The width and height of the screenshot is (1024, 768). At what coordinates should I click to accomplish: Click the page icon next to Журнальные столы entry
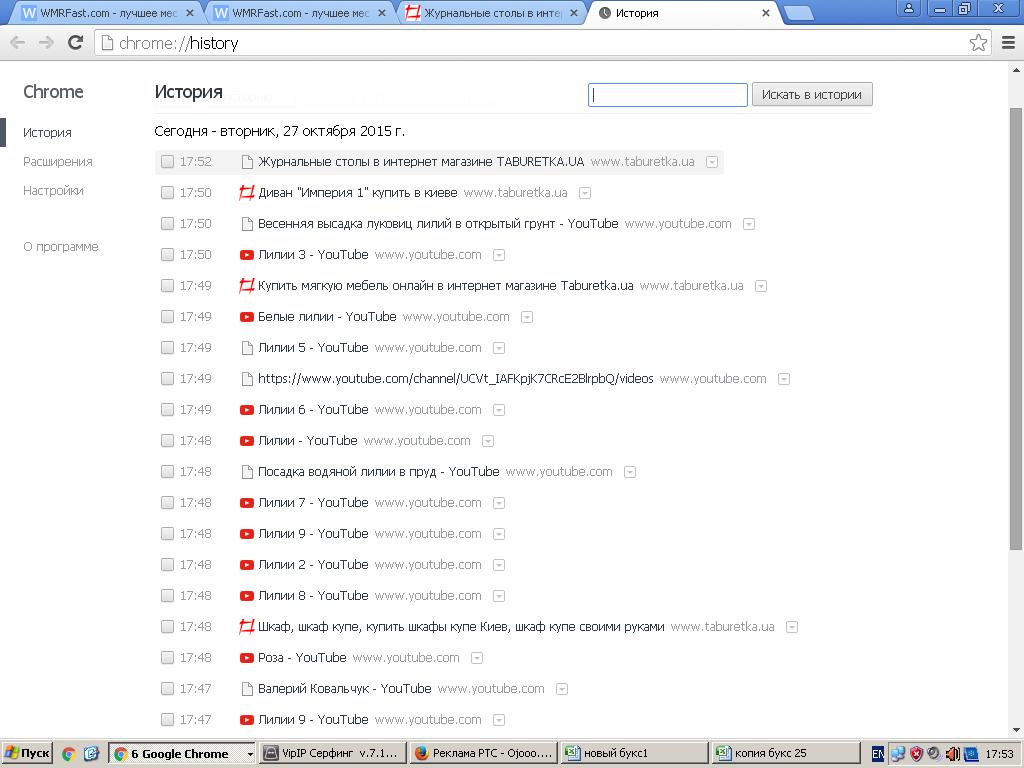point(247,162)
